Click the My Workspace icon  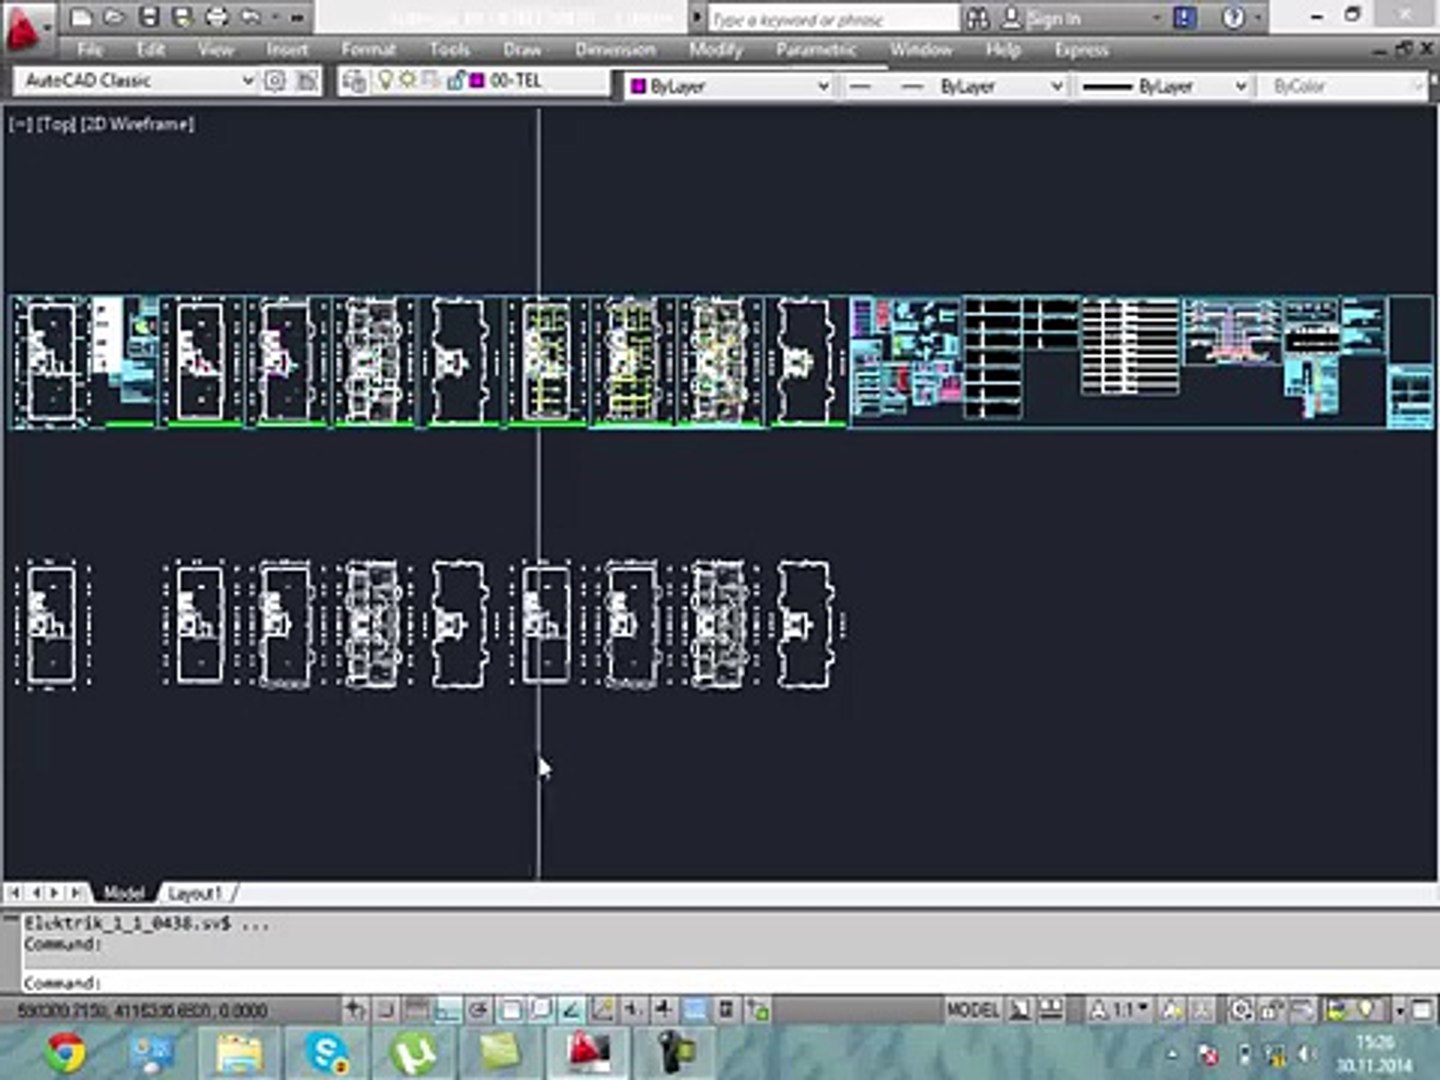(x=307, y=81)
